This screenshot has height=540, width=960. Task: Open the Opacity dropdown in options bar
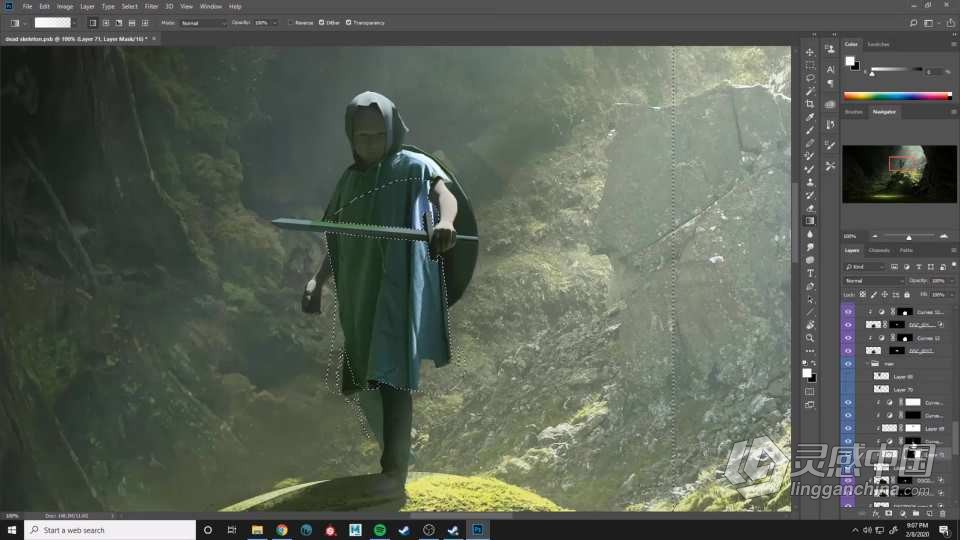click(275, 23)
